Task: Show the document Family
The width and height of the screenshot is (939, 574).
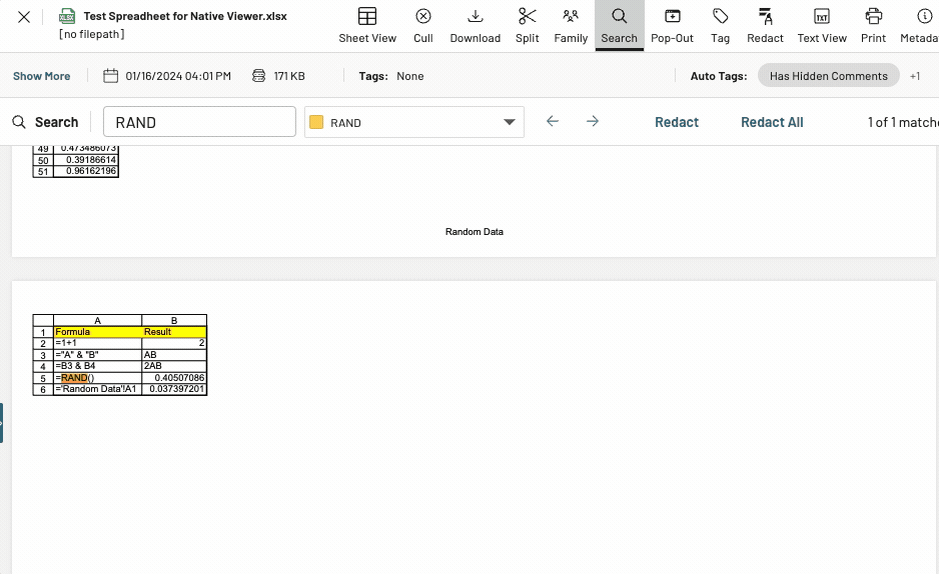Action: point(571,26)
